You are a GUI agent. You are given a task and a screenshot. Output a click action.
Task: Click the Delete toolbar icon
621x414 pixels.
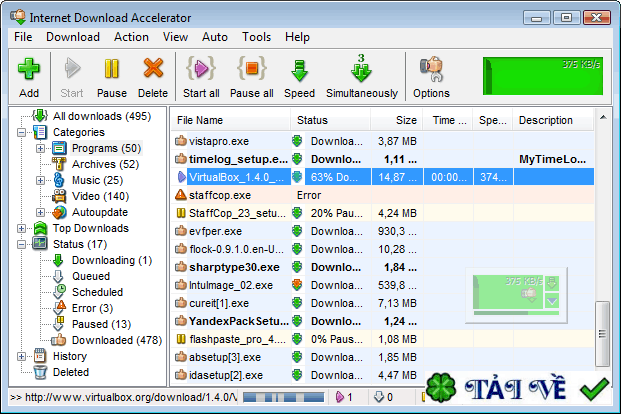click(153, 77)
